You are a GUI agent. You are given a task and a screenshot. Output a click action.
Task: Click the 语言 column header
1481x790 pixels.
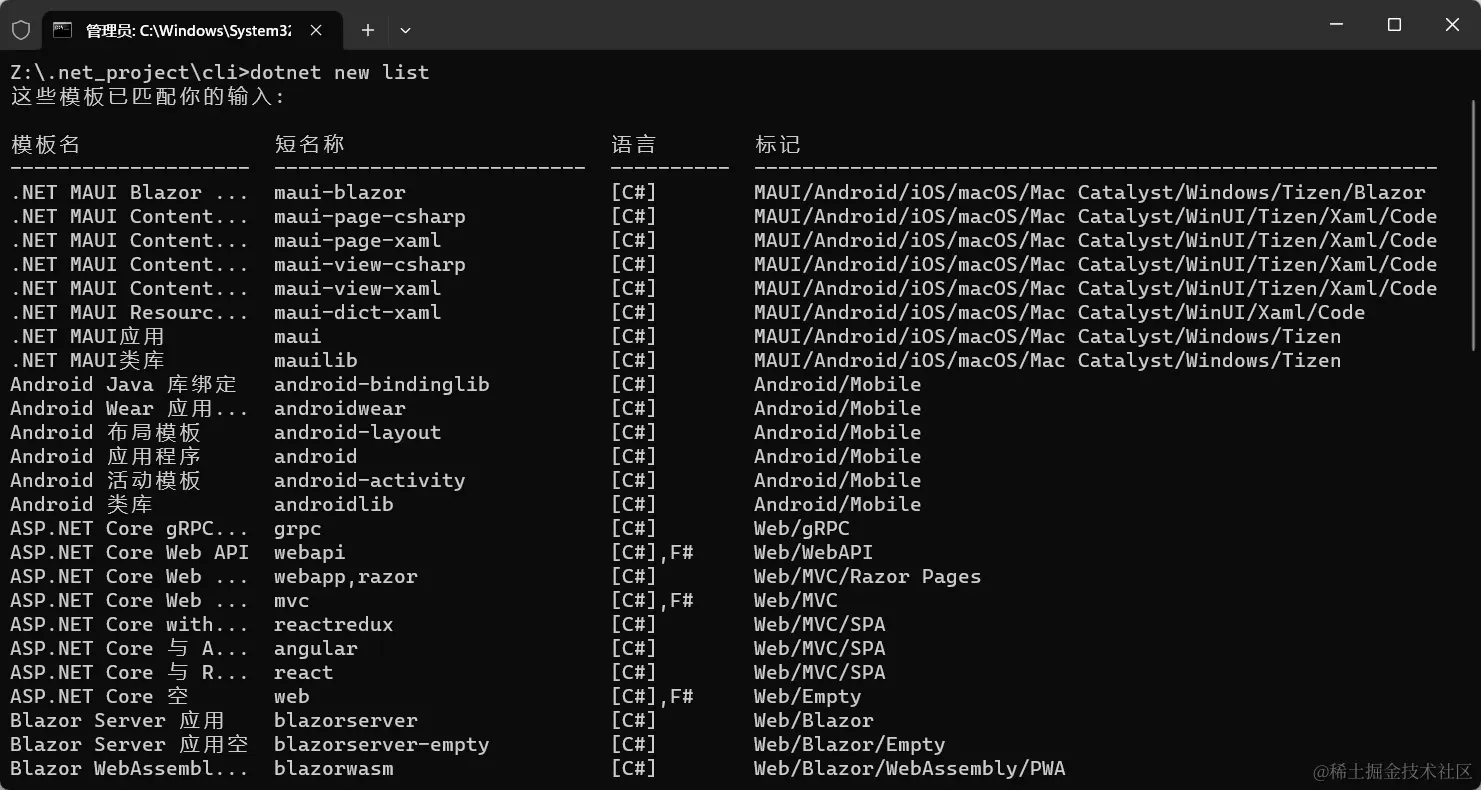click(634, 144)
